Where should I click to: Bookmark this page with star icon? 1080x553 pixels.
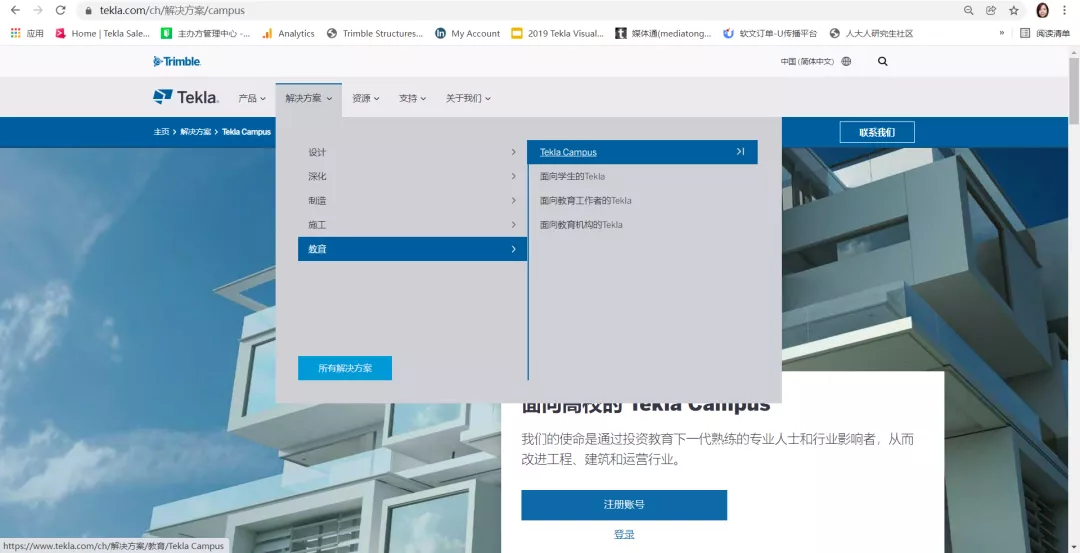pos(1014,10)
